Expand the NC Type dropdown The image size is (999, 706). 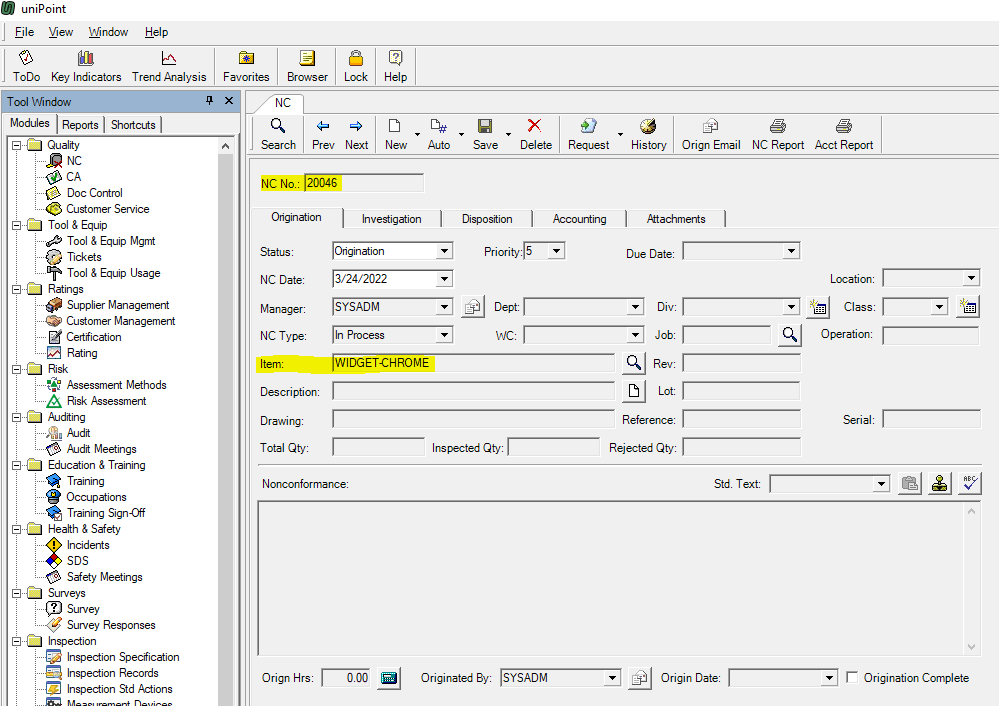point(444,335)
